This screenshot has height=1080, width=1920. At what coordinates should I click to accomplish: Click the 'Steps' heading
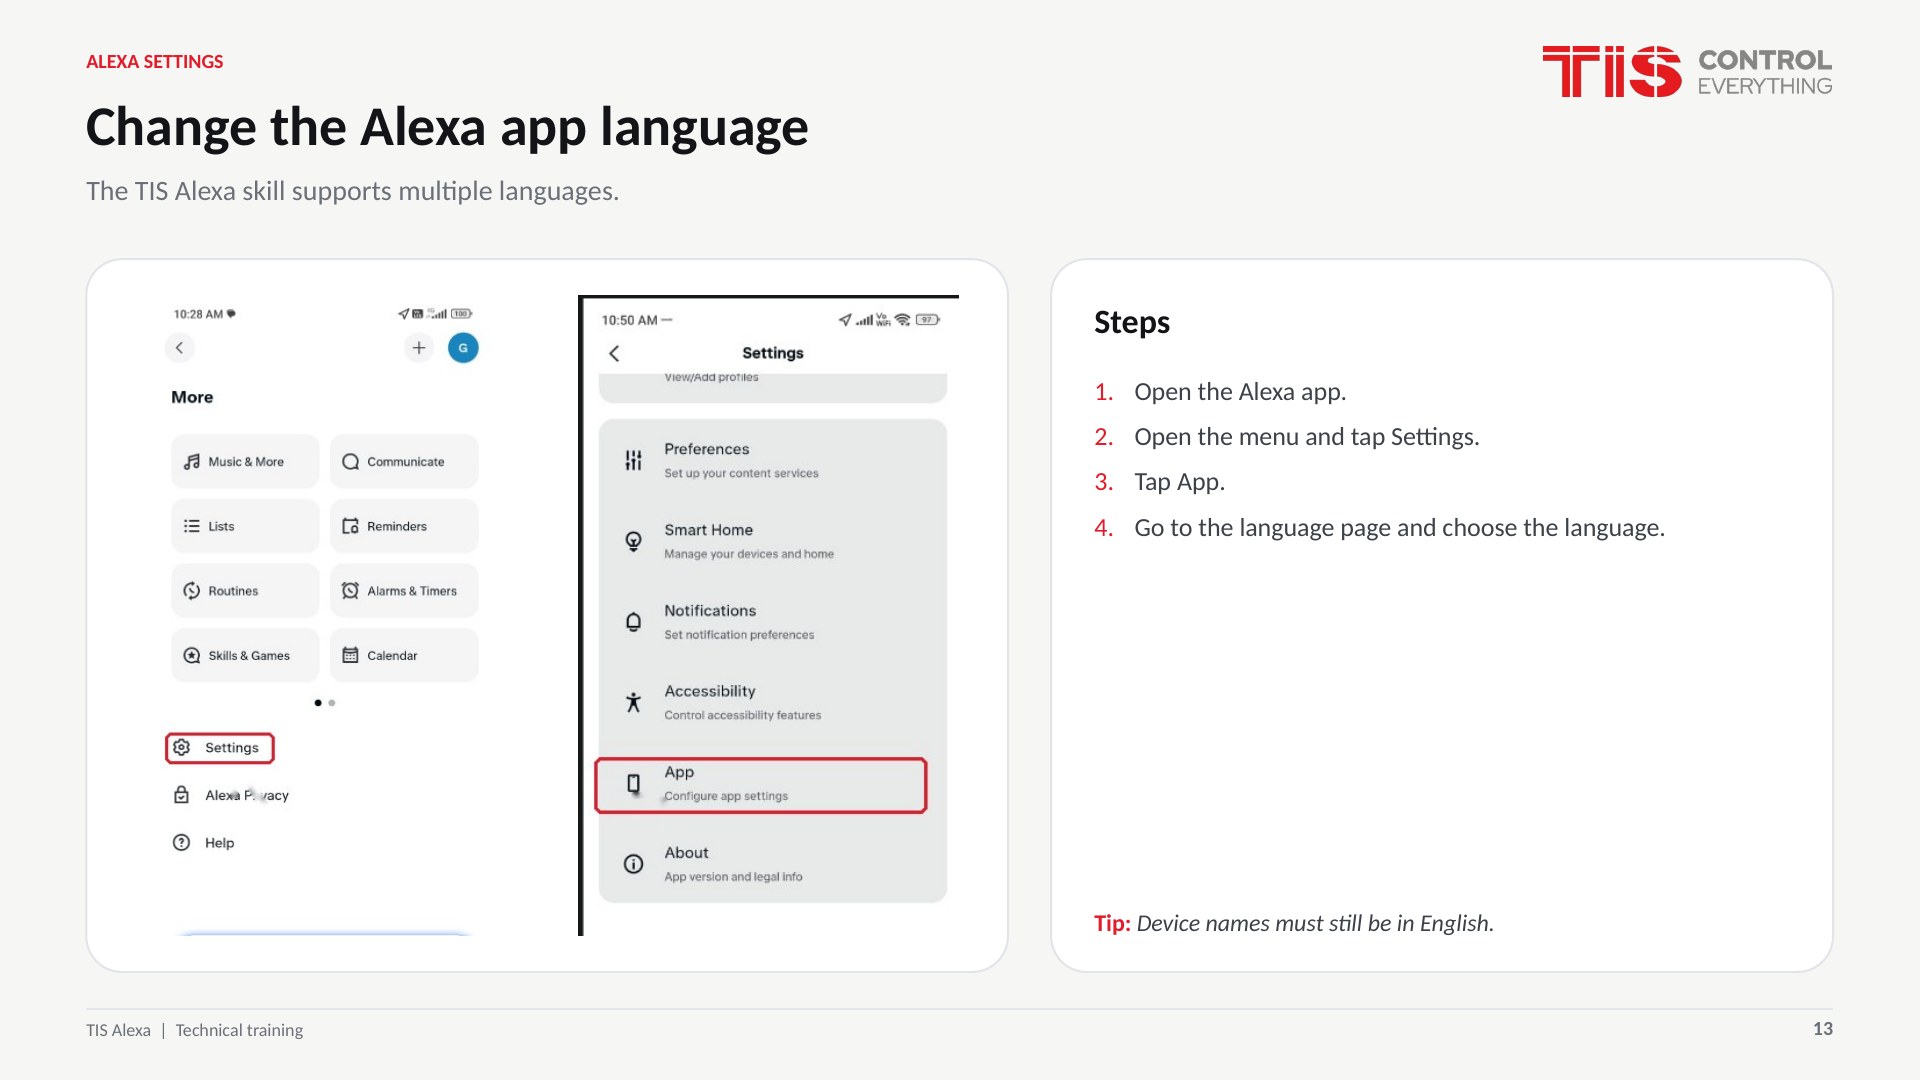point(1132,323)
